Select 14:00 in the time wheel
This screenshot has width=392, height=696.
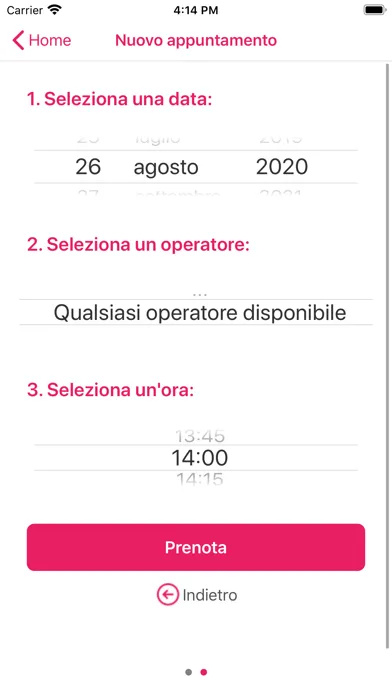(x=200, y=458)
